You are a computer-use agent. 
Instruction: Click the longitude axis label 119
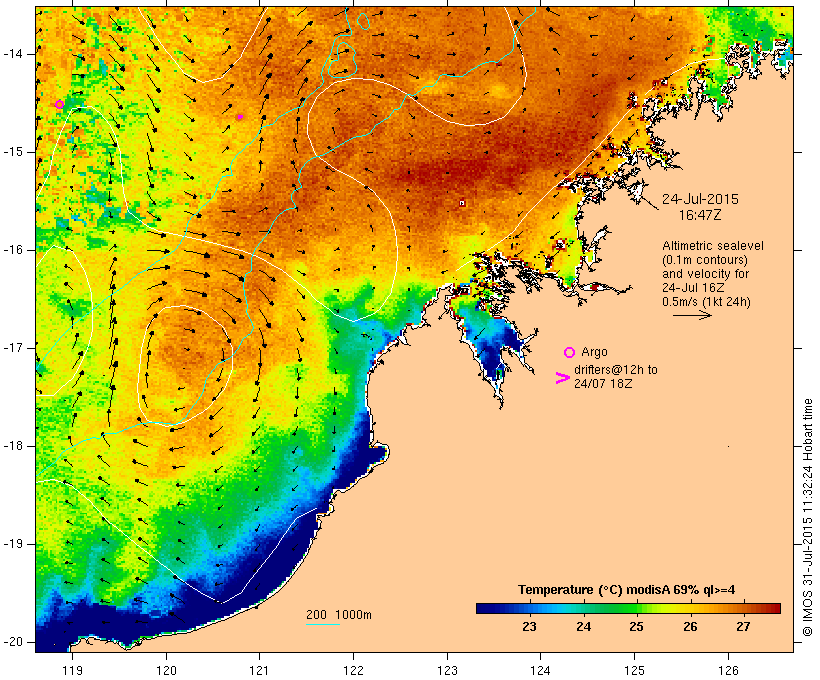pos(73,670)
